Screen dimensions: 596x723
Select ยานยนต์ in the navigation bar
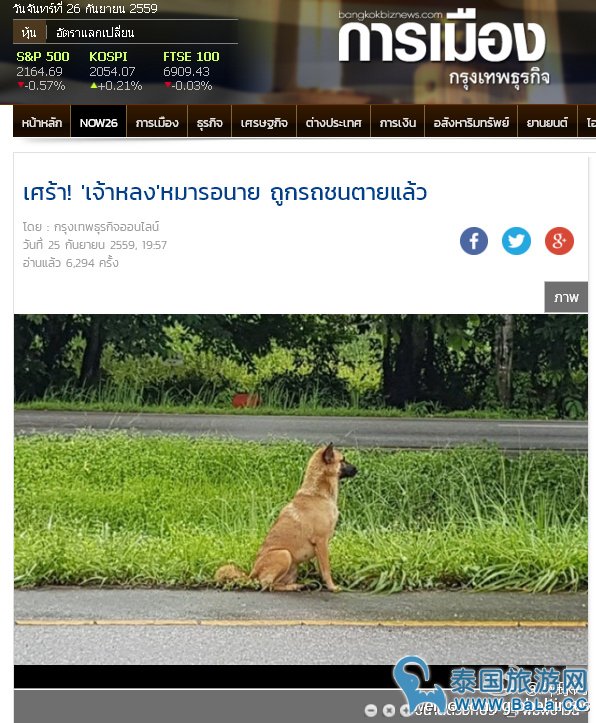[547, 122]
